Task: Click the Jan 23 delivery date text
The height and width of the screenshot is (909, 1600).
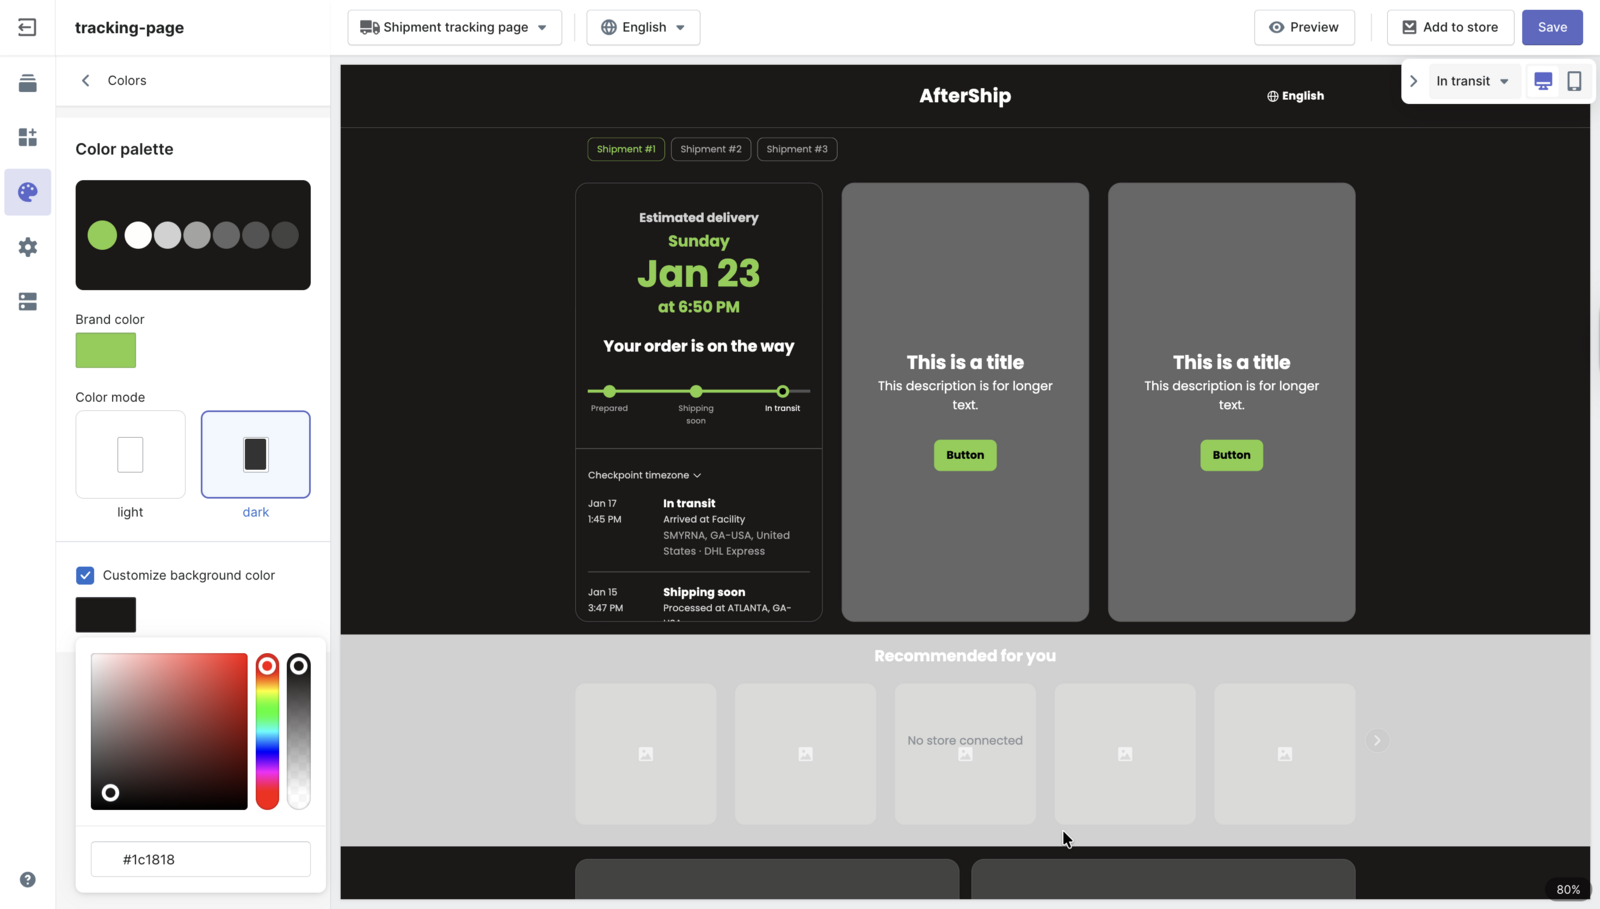Action: 699,274
